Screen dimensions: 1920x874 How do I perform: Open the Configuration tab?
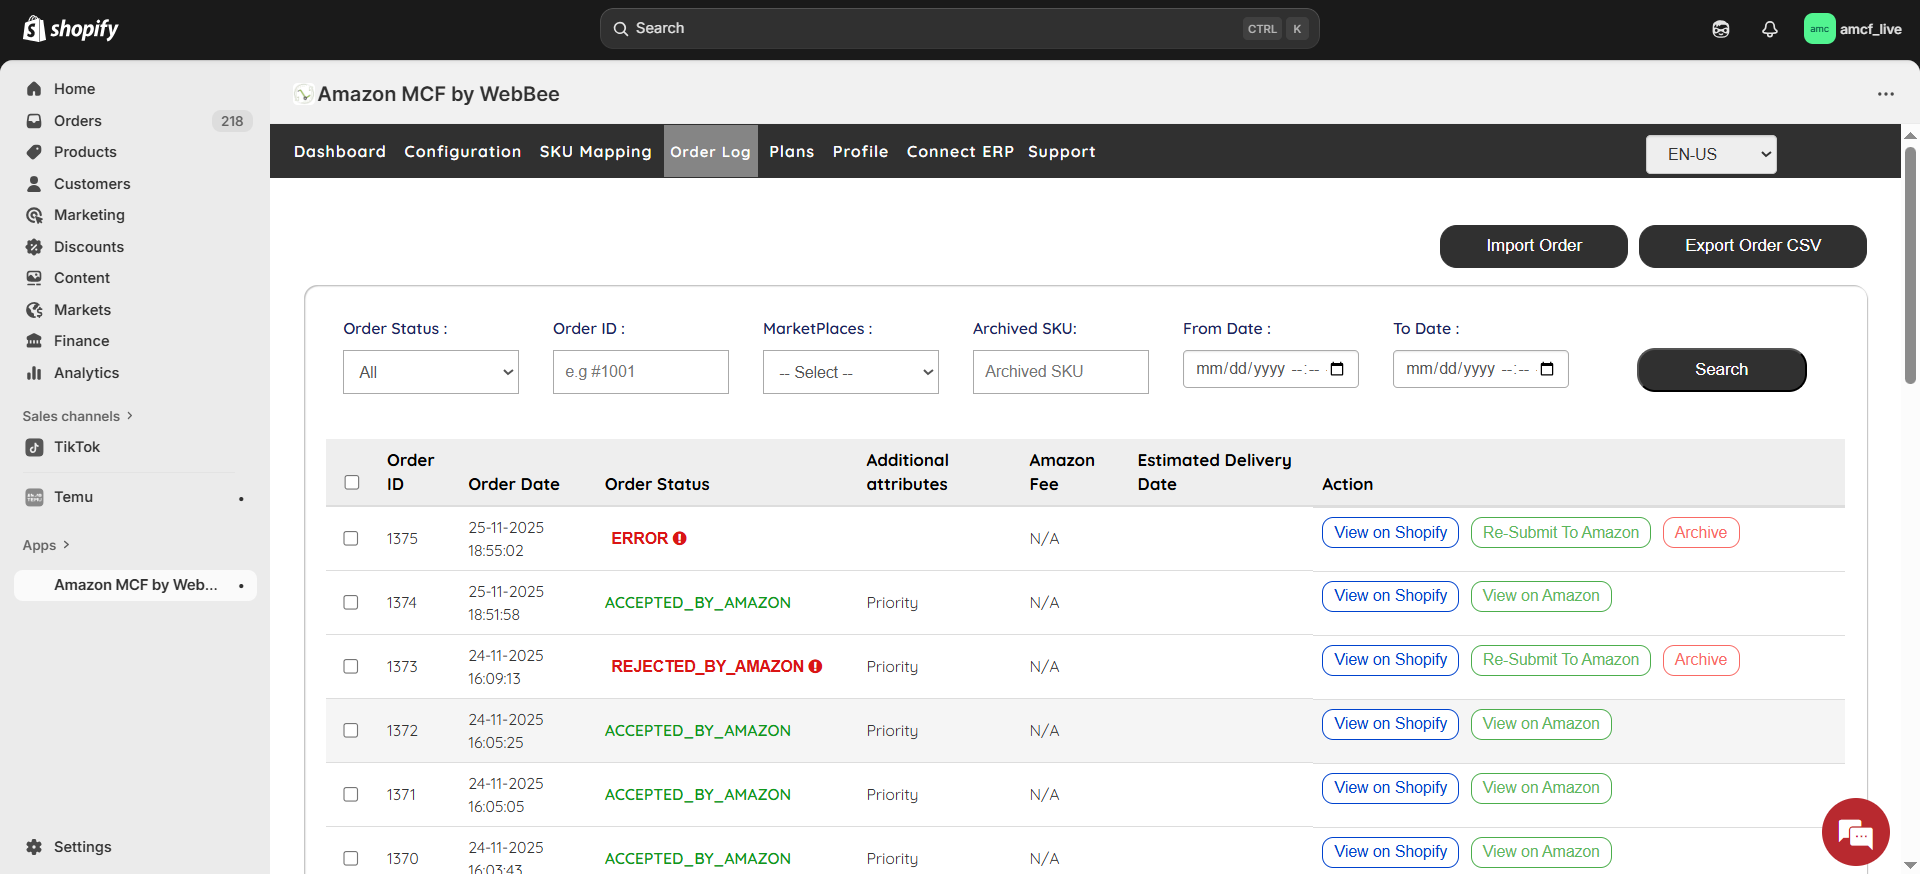[x=462, y=151]
